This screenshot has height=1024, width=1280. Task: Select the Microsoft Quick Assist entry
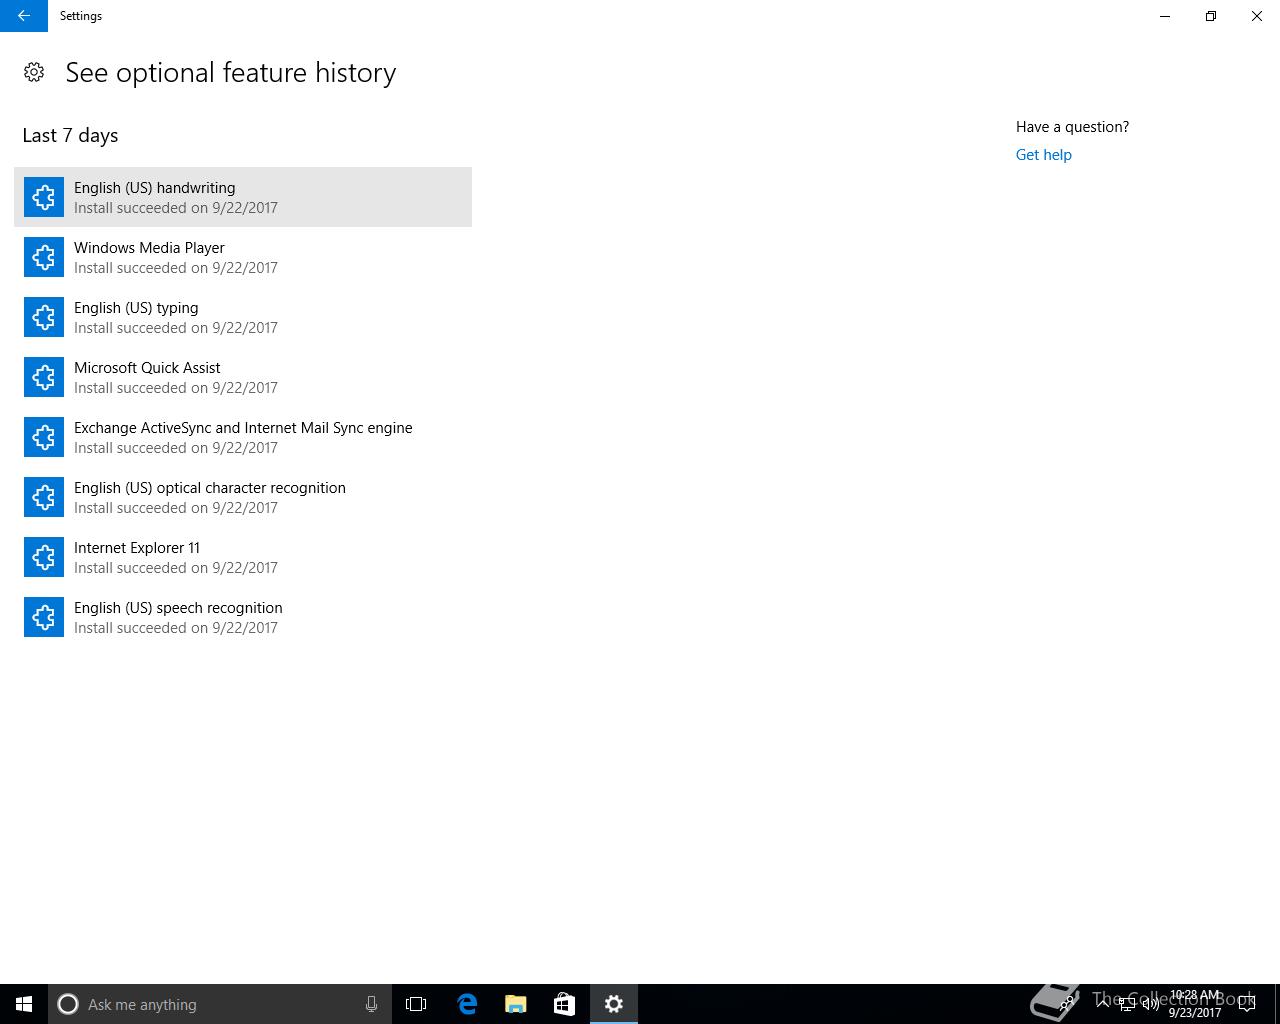coord(243,377)
